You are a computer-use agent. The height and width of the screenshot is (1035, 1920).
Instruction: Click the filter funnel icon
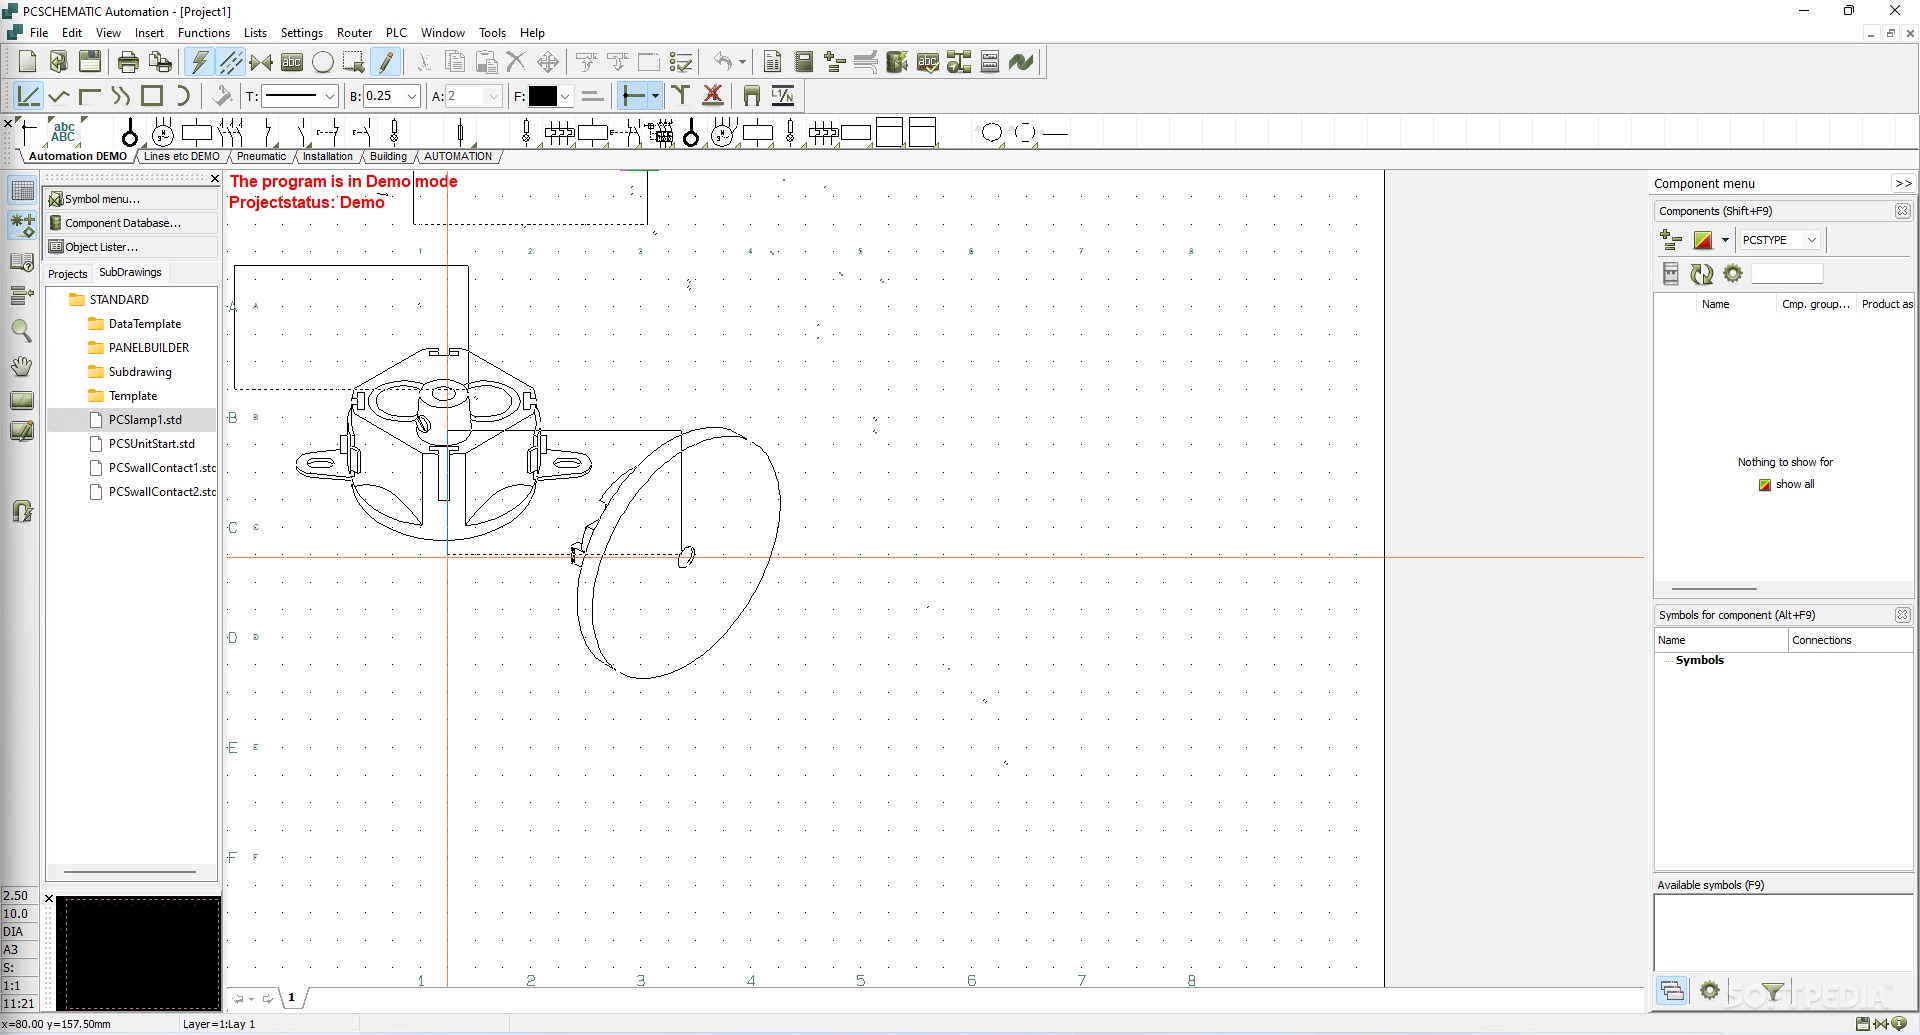coord(1773,992)
